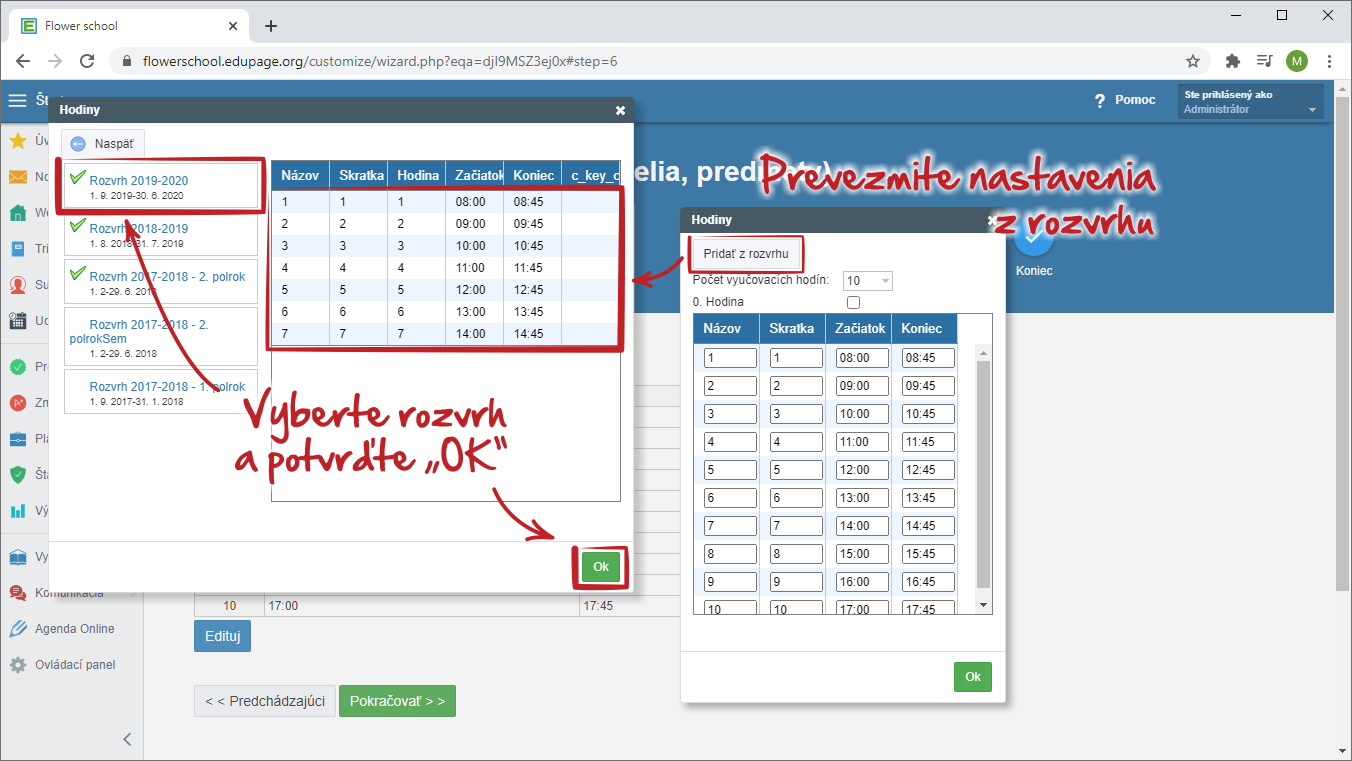Click the hamburger menu icon
This screenshot has width=1352, height=761.
(17, 100)
